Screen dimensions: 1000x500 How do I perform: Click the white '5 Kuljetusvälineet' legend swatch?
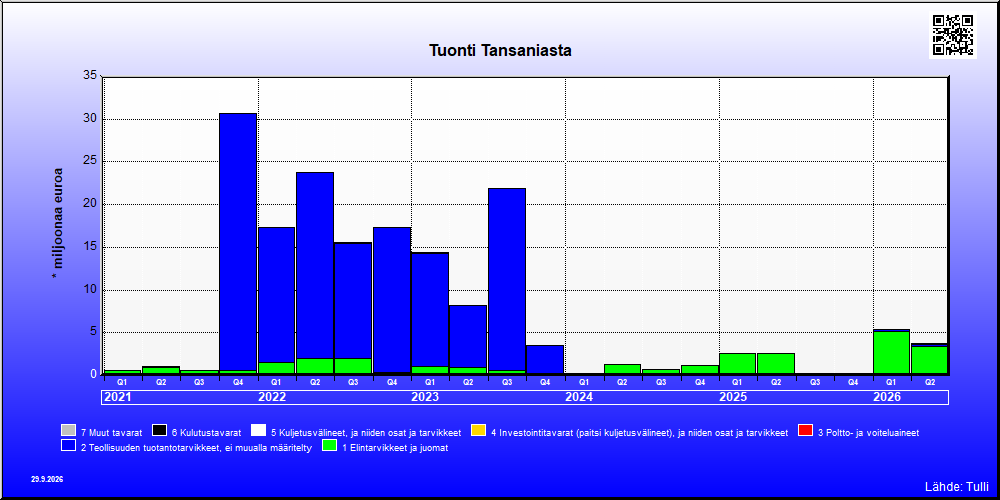259,430
